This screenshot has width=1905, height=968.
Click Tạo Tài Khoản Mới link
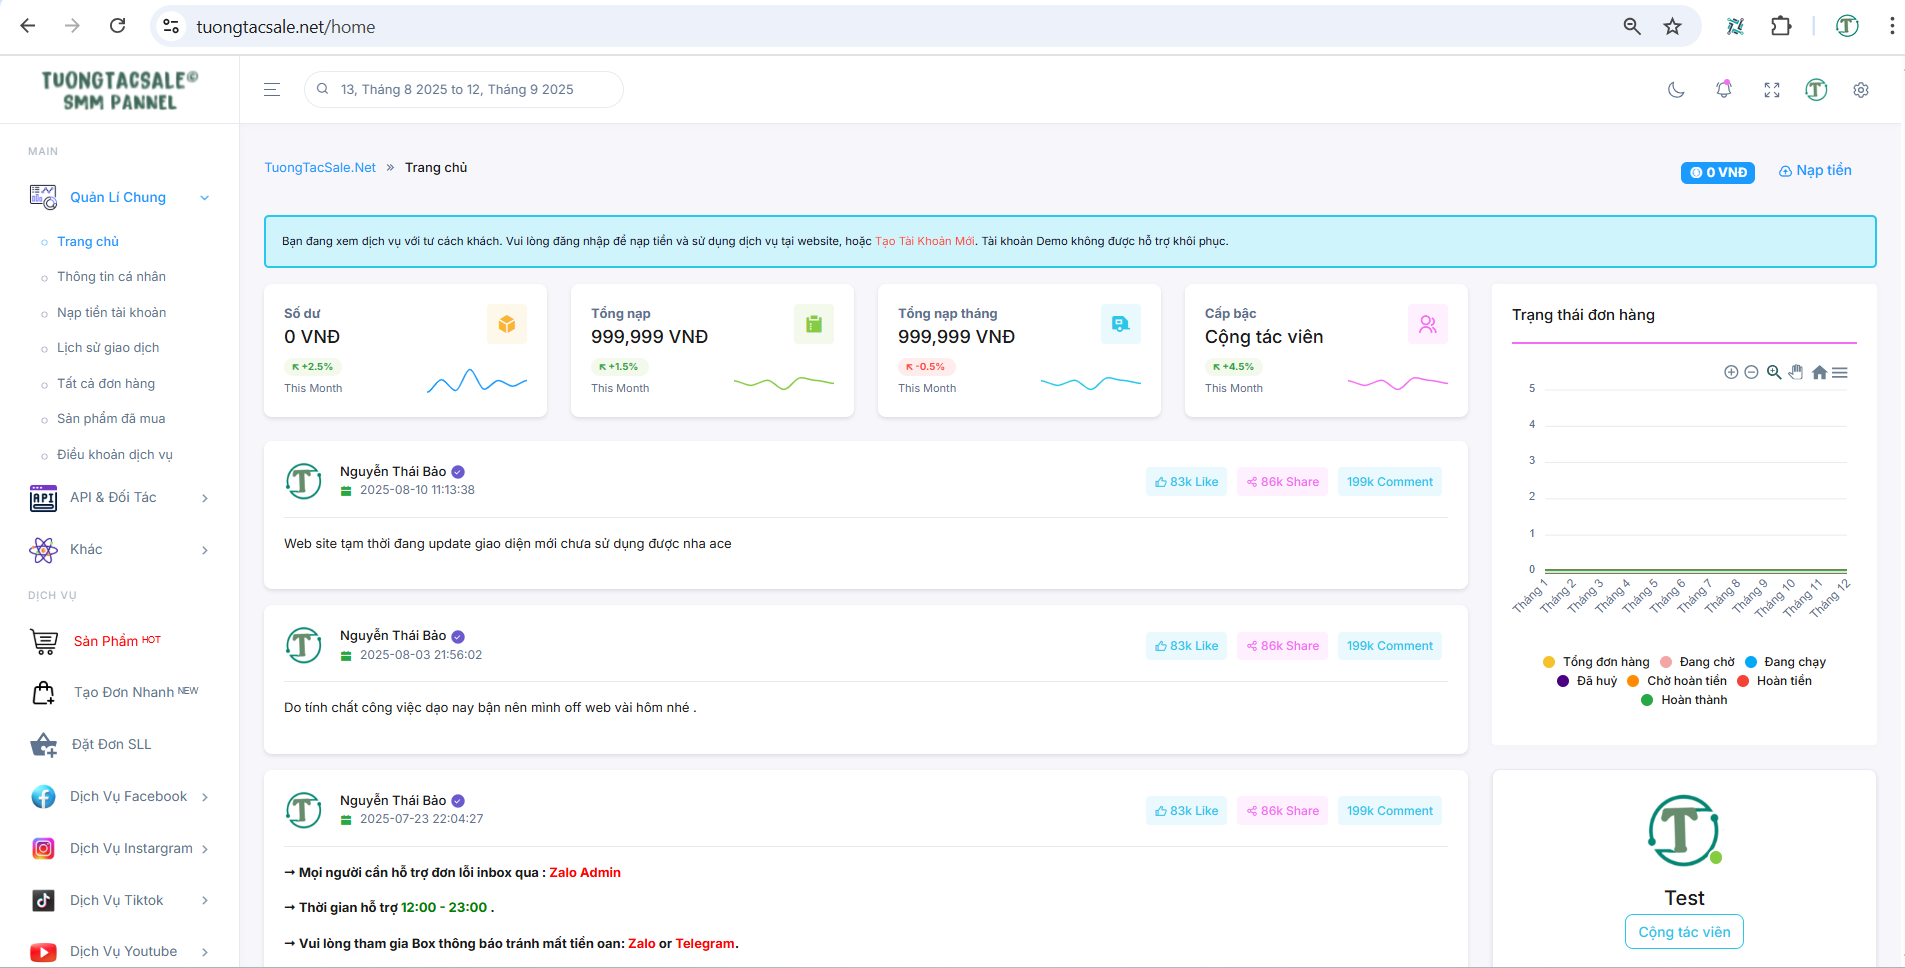click(x=924, y=241)
